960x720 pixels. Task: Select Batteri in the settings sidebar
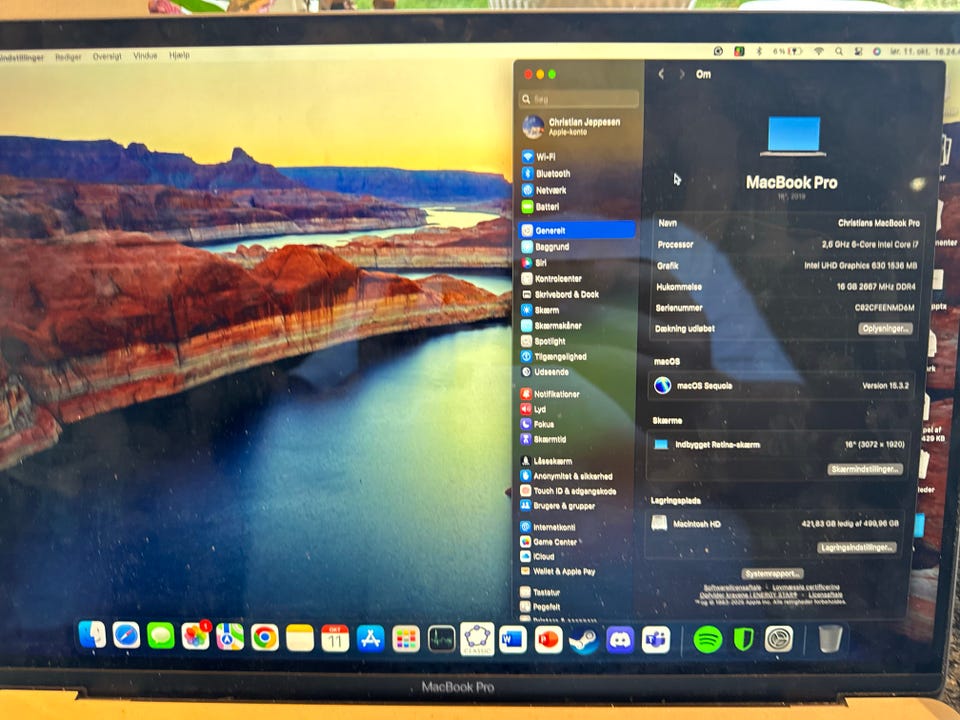pyautogui.click(x=540, y=206)
